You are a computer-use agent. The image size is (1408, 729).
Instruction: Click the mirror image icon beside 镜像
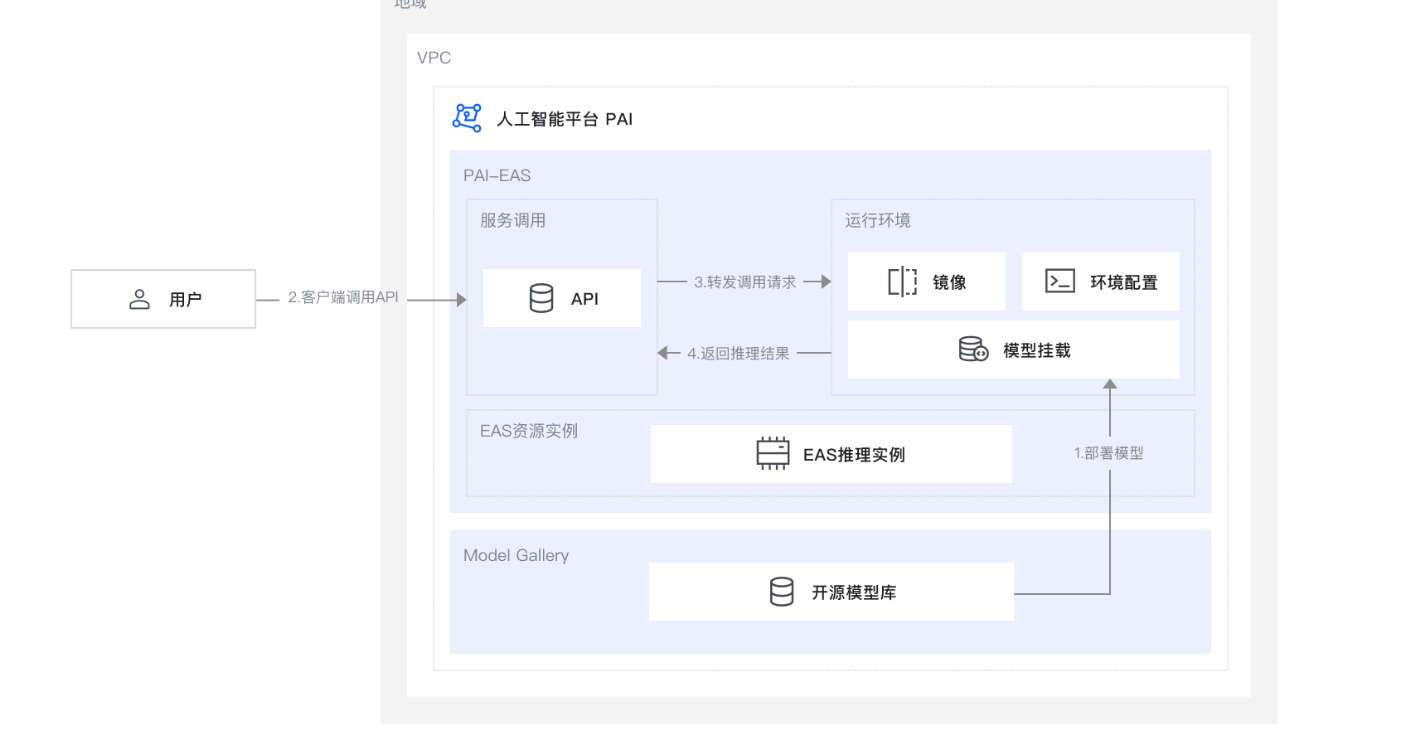pyautogui.click(x=902, y=282)
